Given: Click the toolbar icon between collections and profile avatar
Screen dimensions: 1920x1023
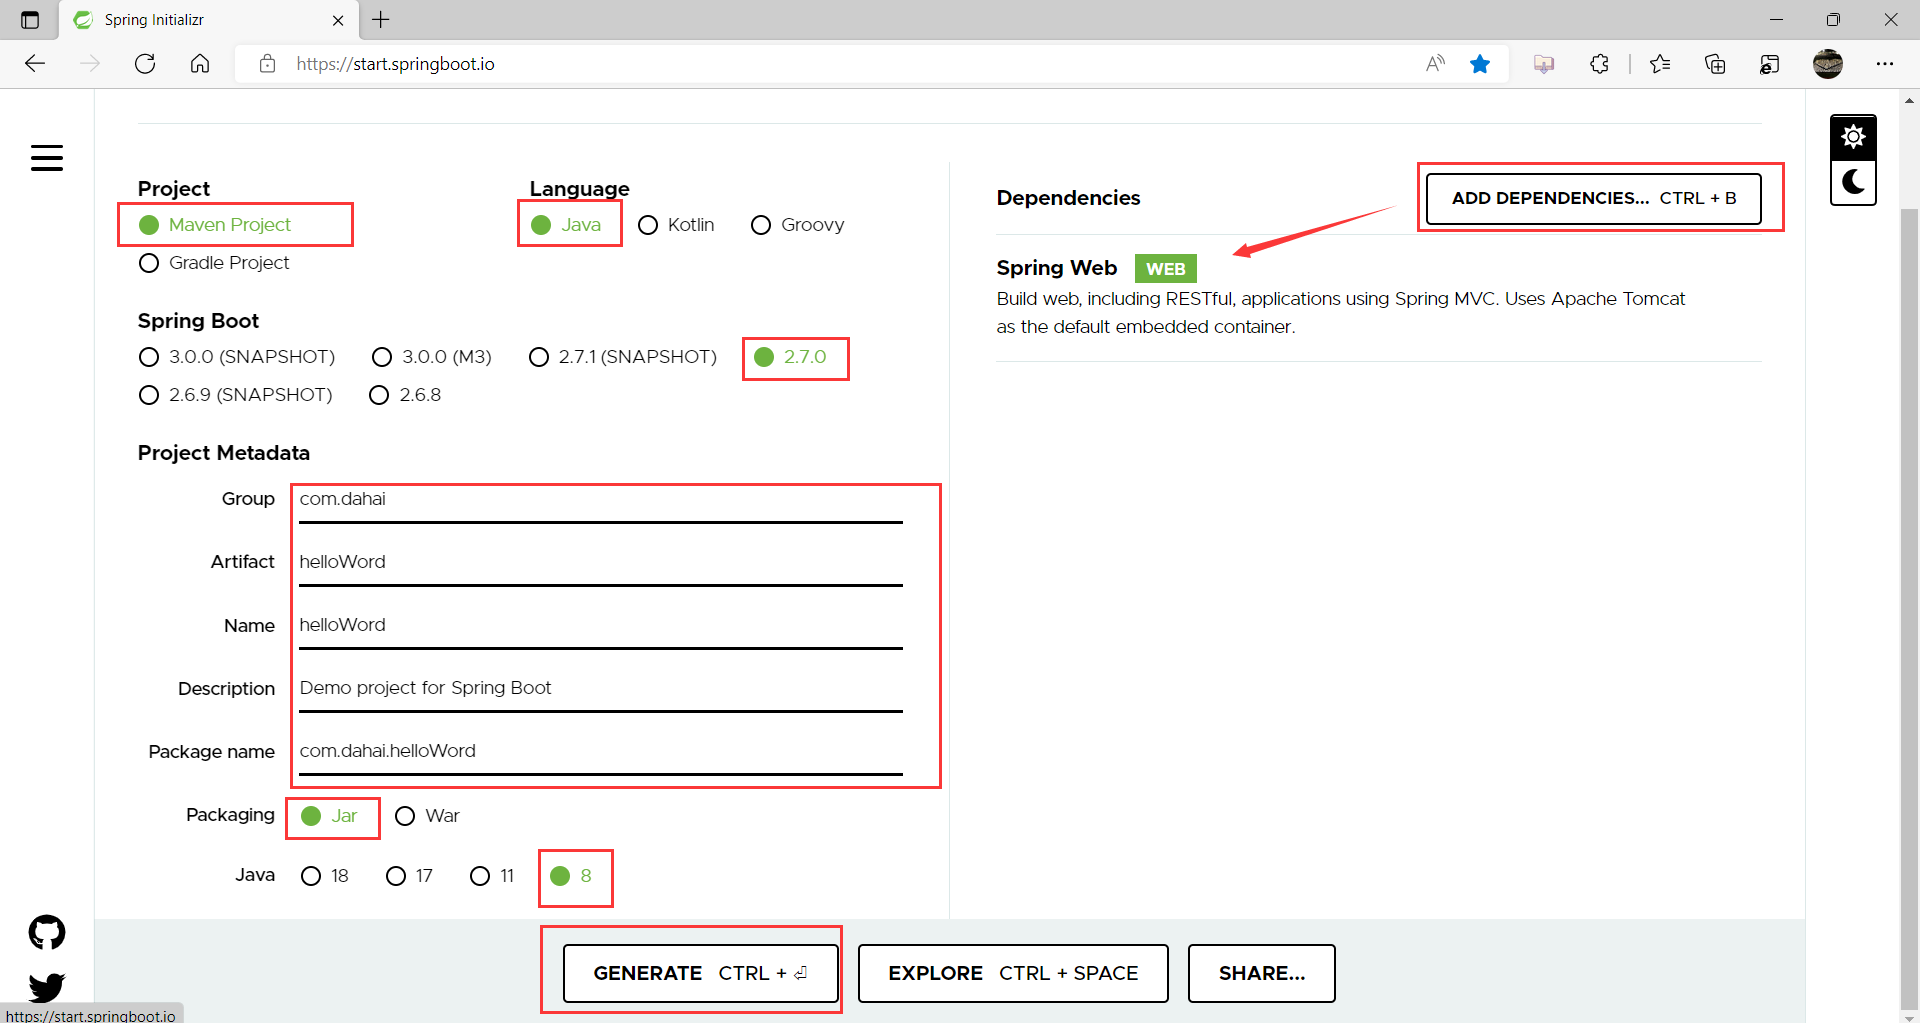Looking at the screenshot, I should tap(1770, 64).
